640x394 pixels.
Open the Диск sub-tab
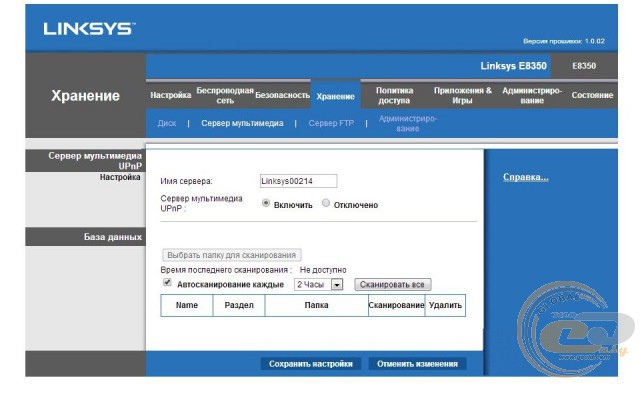tap(167, 123)
